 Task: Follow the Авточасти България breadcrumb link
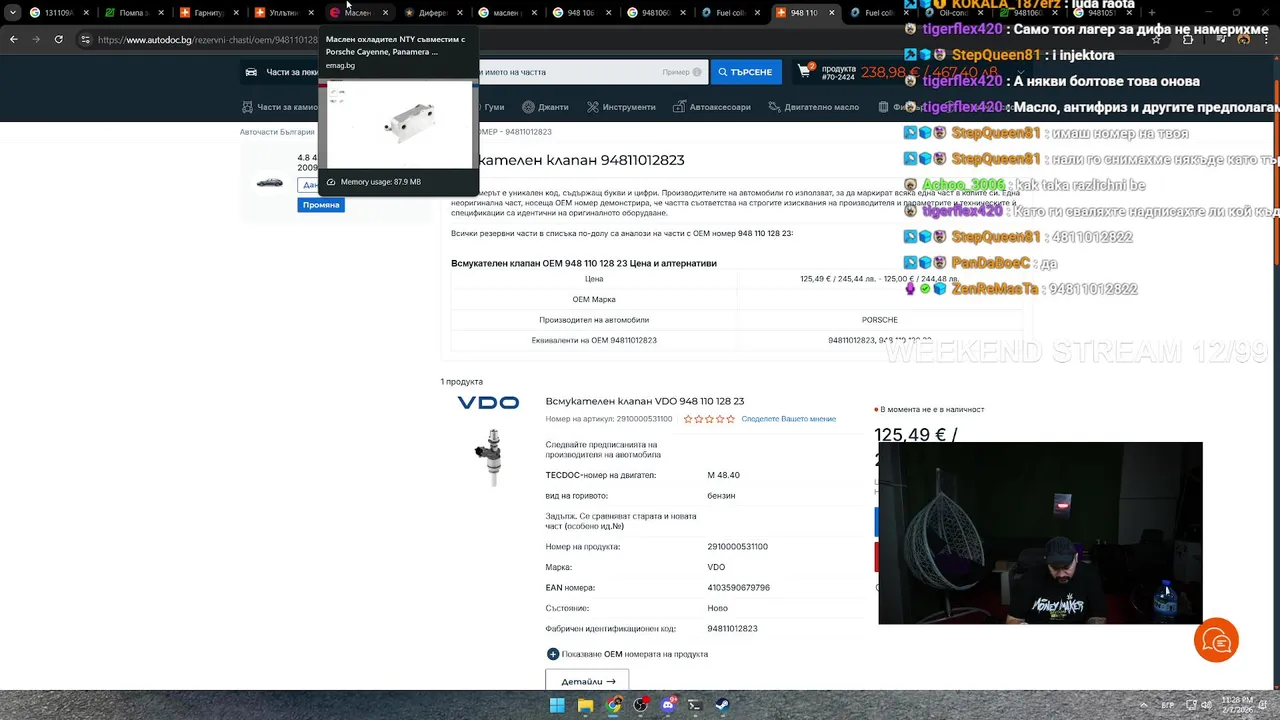(277, 132)
